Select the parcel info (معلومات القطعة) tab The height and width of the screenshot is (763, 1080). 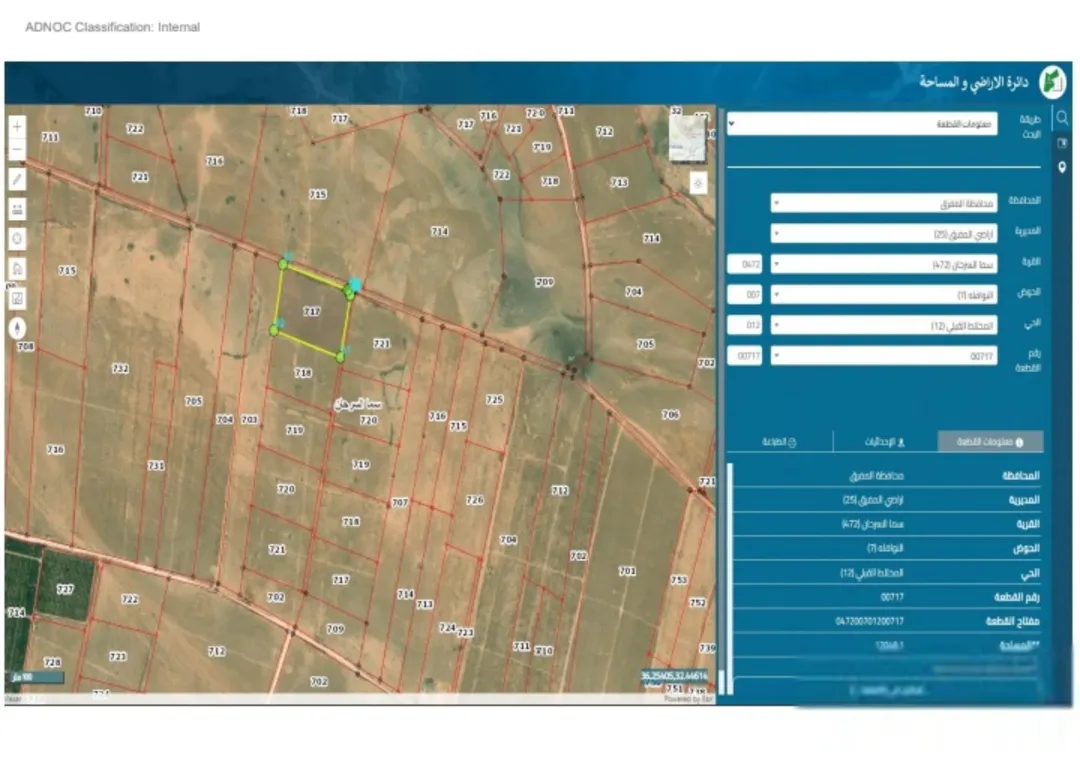click(x=990, y=441)
